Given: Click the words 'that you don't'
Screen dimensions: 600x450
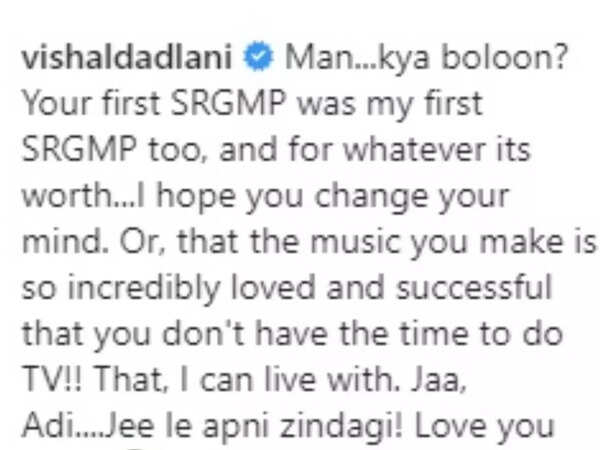Looking at the screenshot, I should (x=133, y=336).
